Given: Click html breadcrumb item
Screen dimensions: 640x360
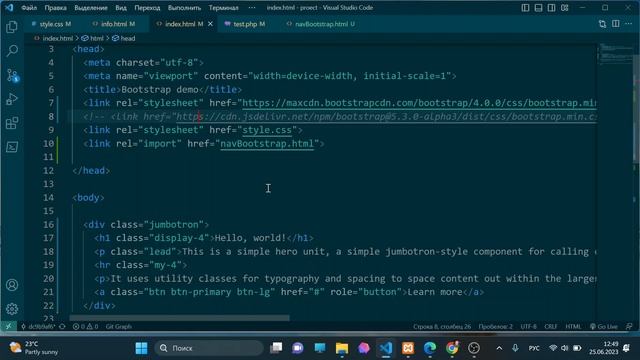Looking at the screenshot, I should (97, 38).
